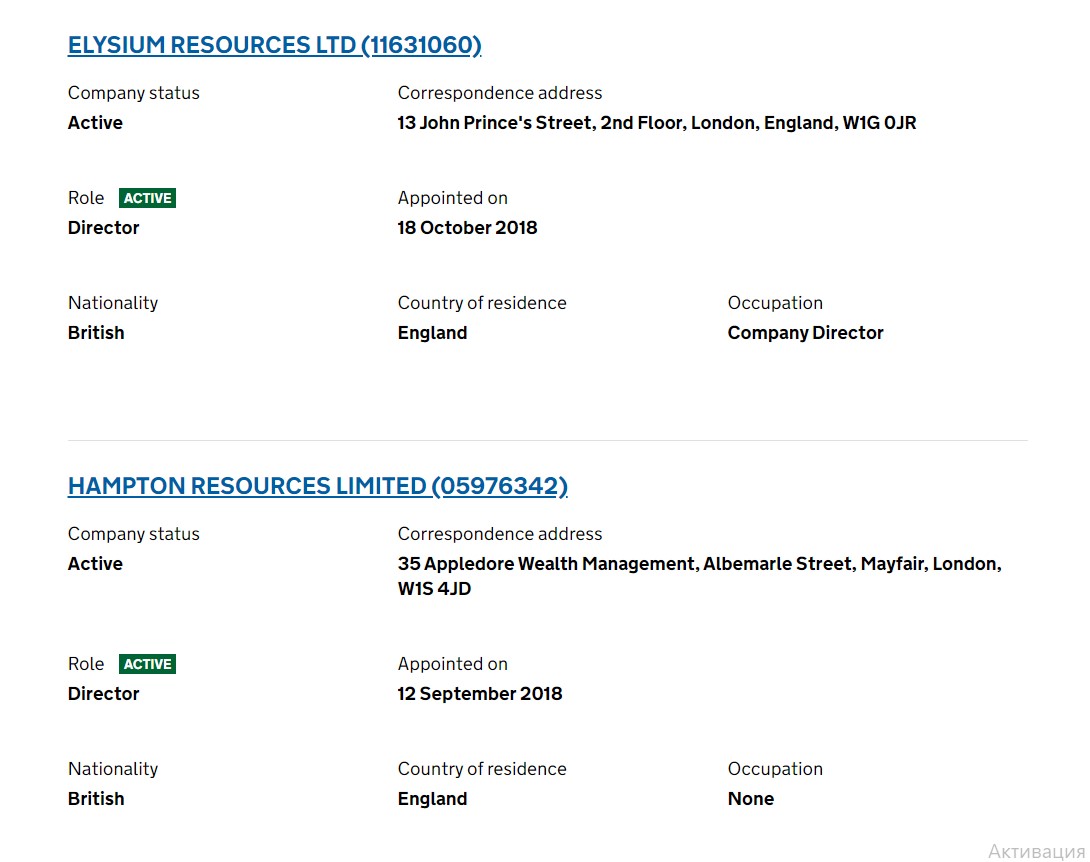Screen dimensions: 1090x862
Task: Click the ACTIVE badge under Hampton Resources
Action: [147, 664]
